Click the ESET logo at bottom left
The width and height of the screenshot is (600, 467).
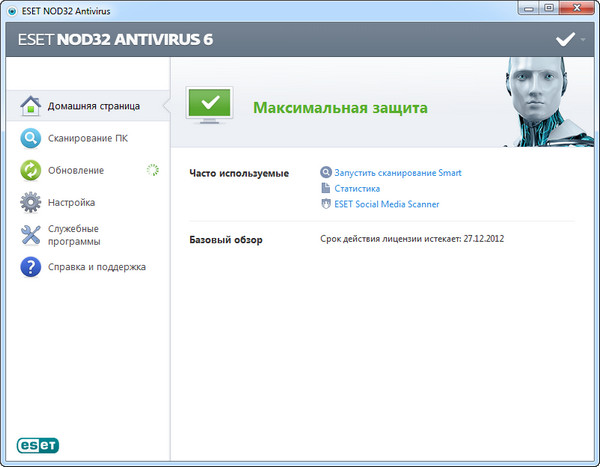(36, 445)
